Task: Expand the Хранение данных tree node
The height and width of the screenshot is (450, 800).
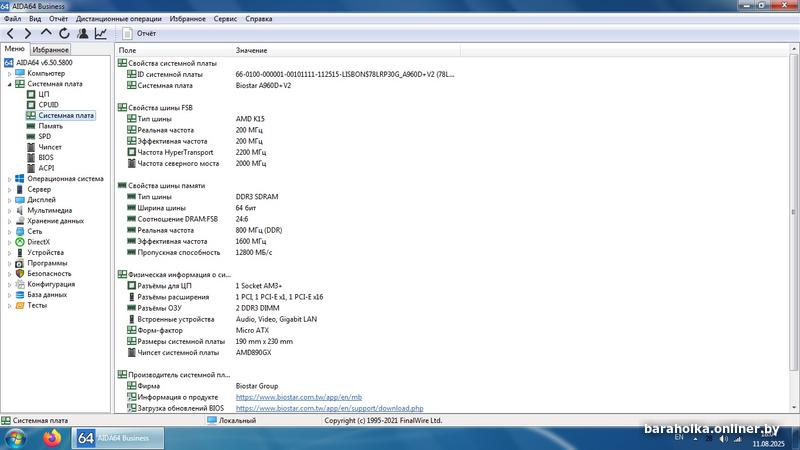Action: [9, 221]
